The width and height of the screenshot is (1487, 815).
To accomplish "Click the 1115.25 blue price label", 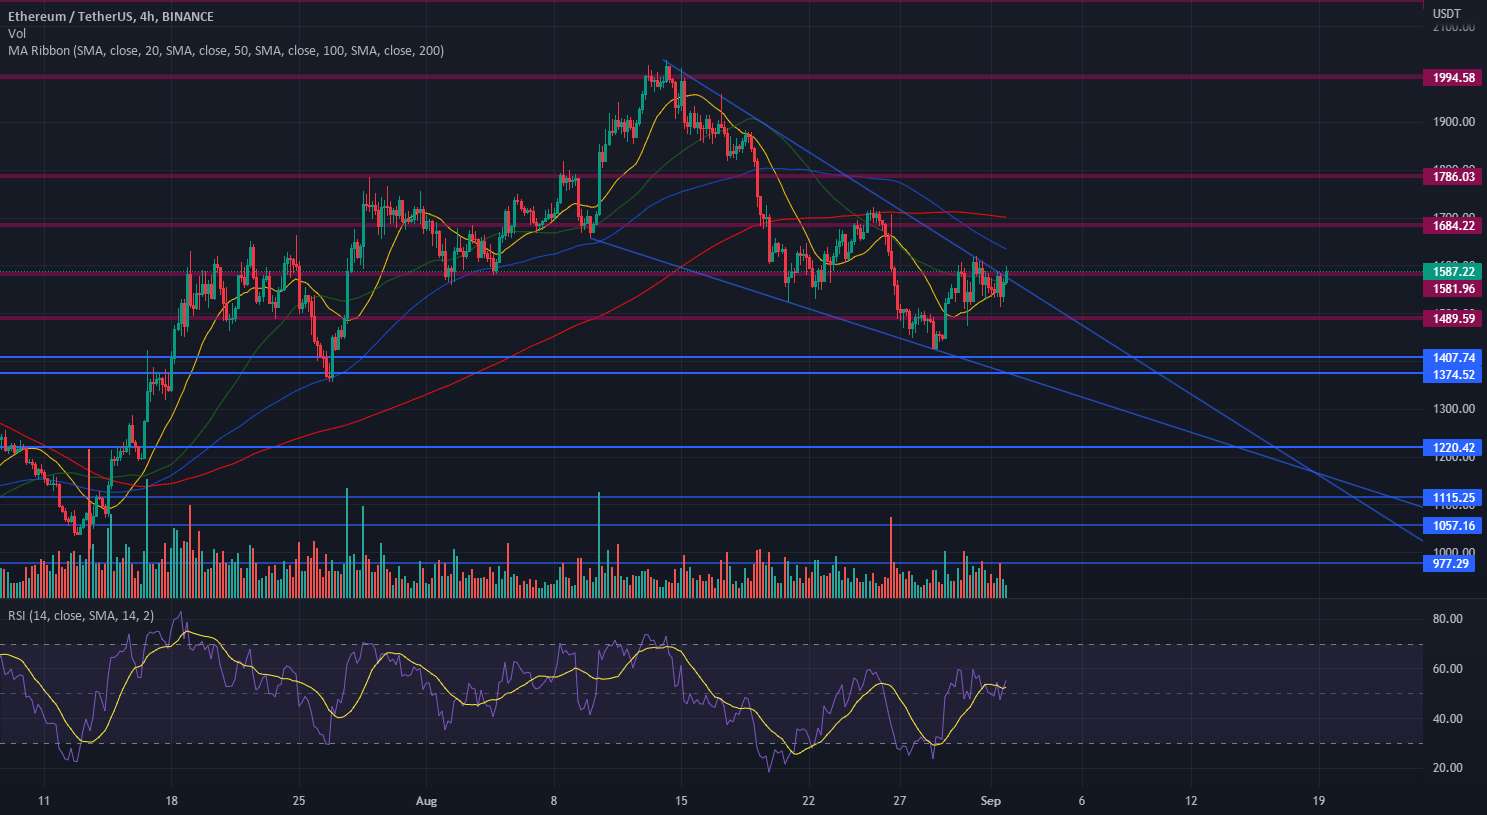I will (x=1453, y=498).
